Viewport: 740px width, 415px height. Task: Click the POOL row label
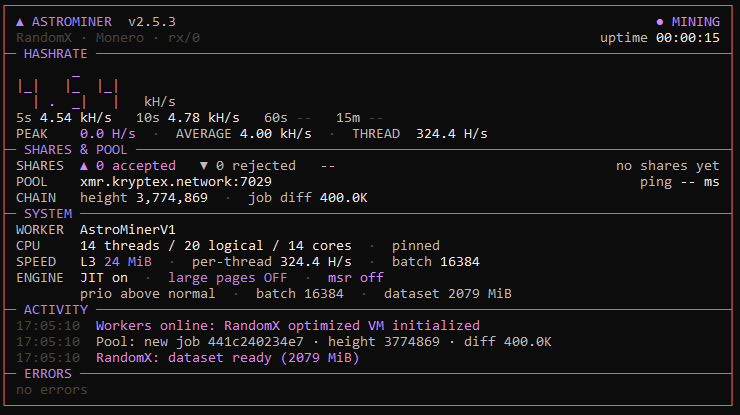coord(32,182)
